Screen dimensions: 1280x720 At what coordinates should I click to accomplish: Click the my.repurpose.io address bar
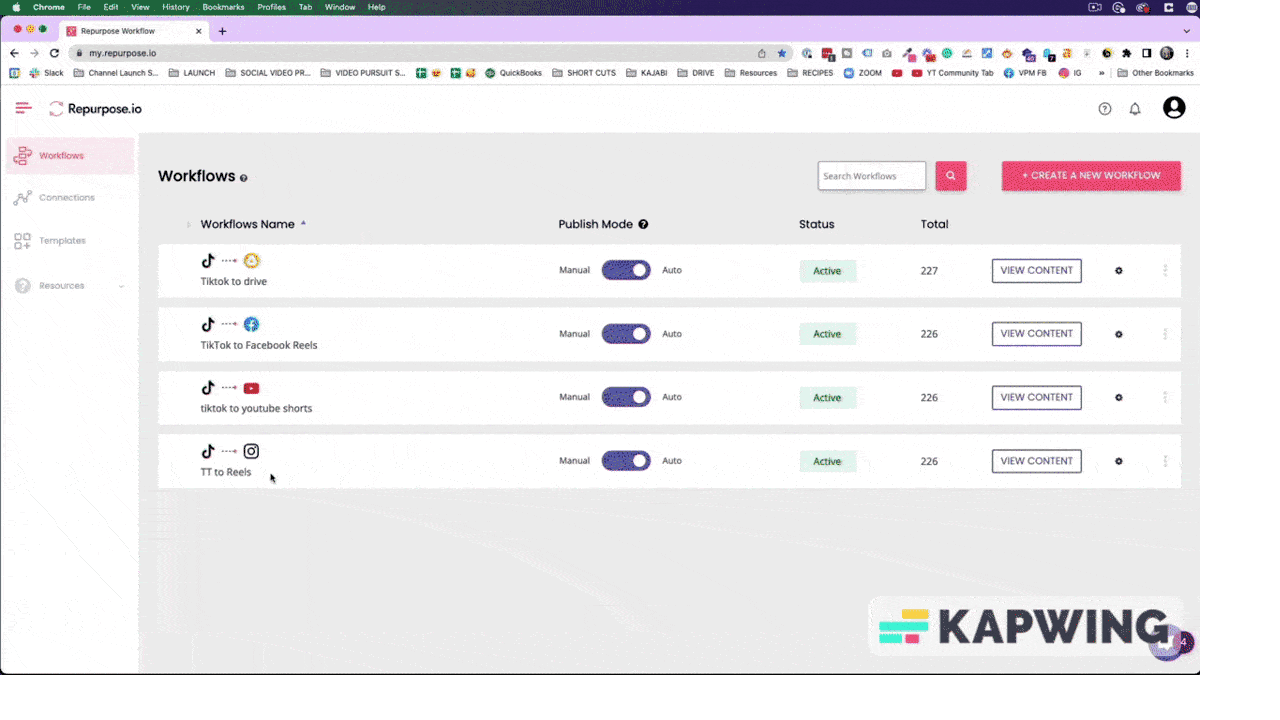click(420, 53)
